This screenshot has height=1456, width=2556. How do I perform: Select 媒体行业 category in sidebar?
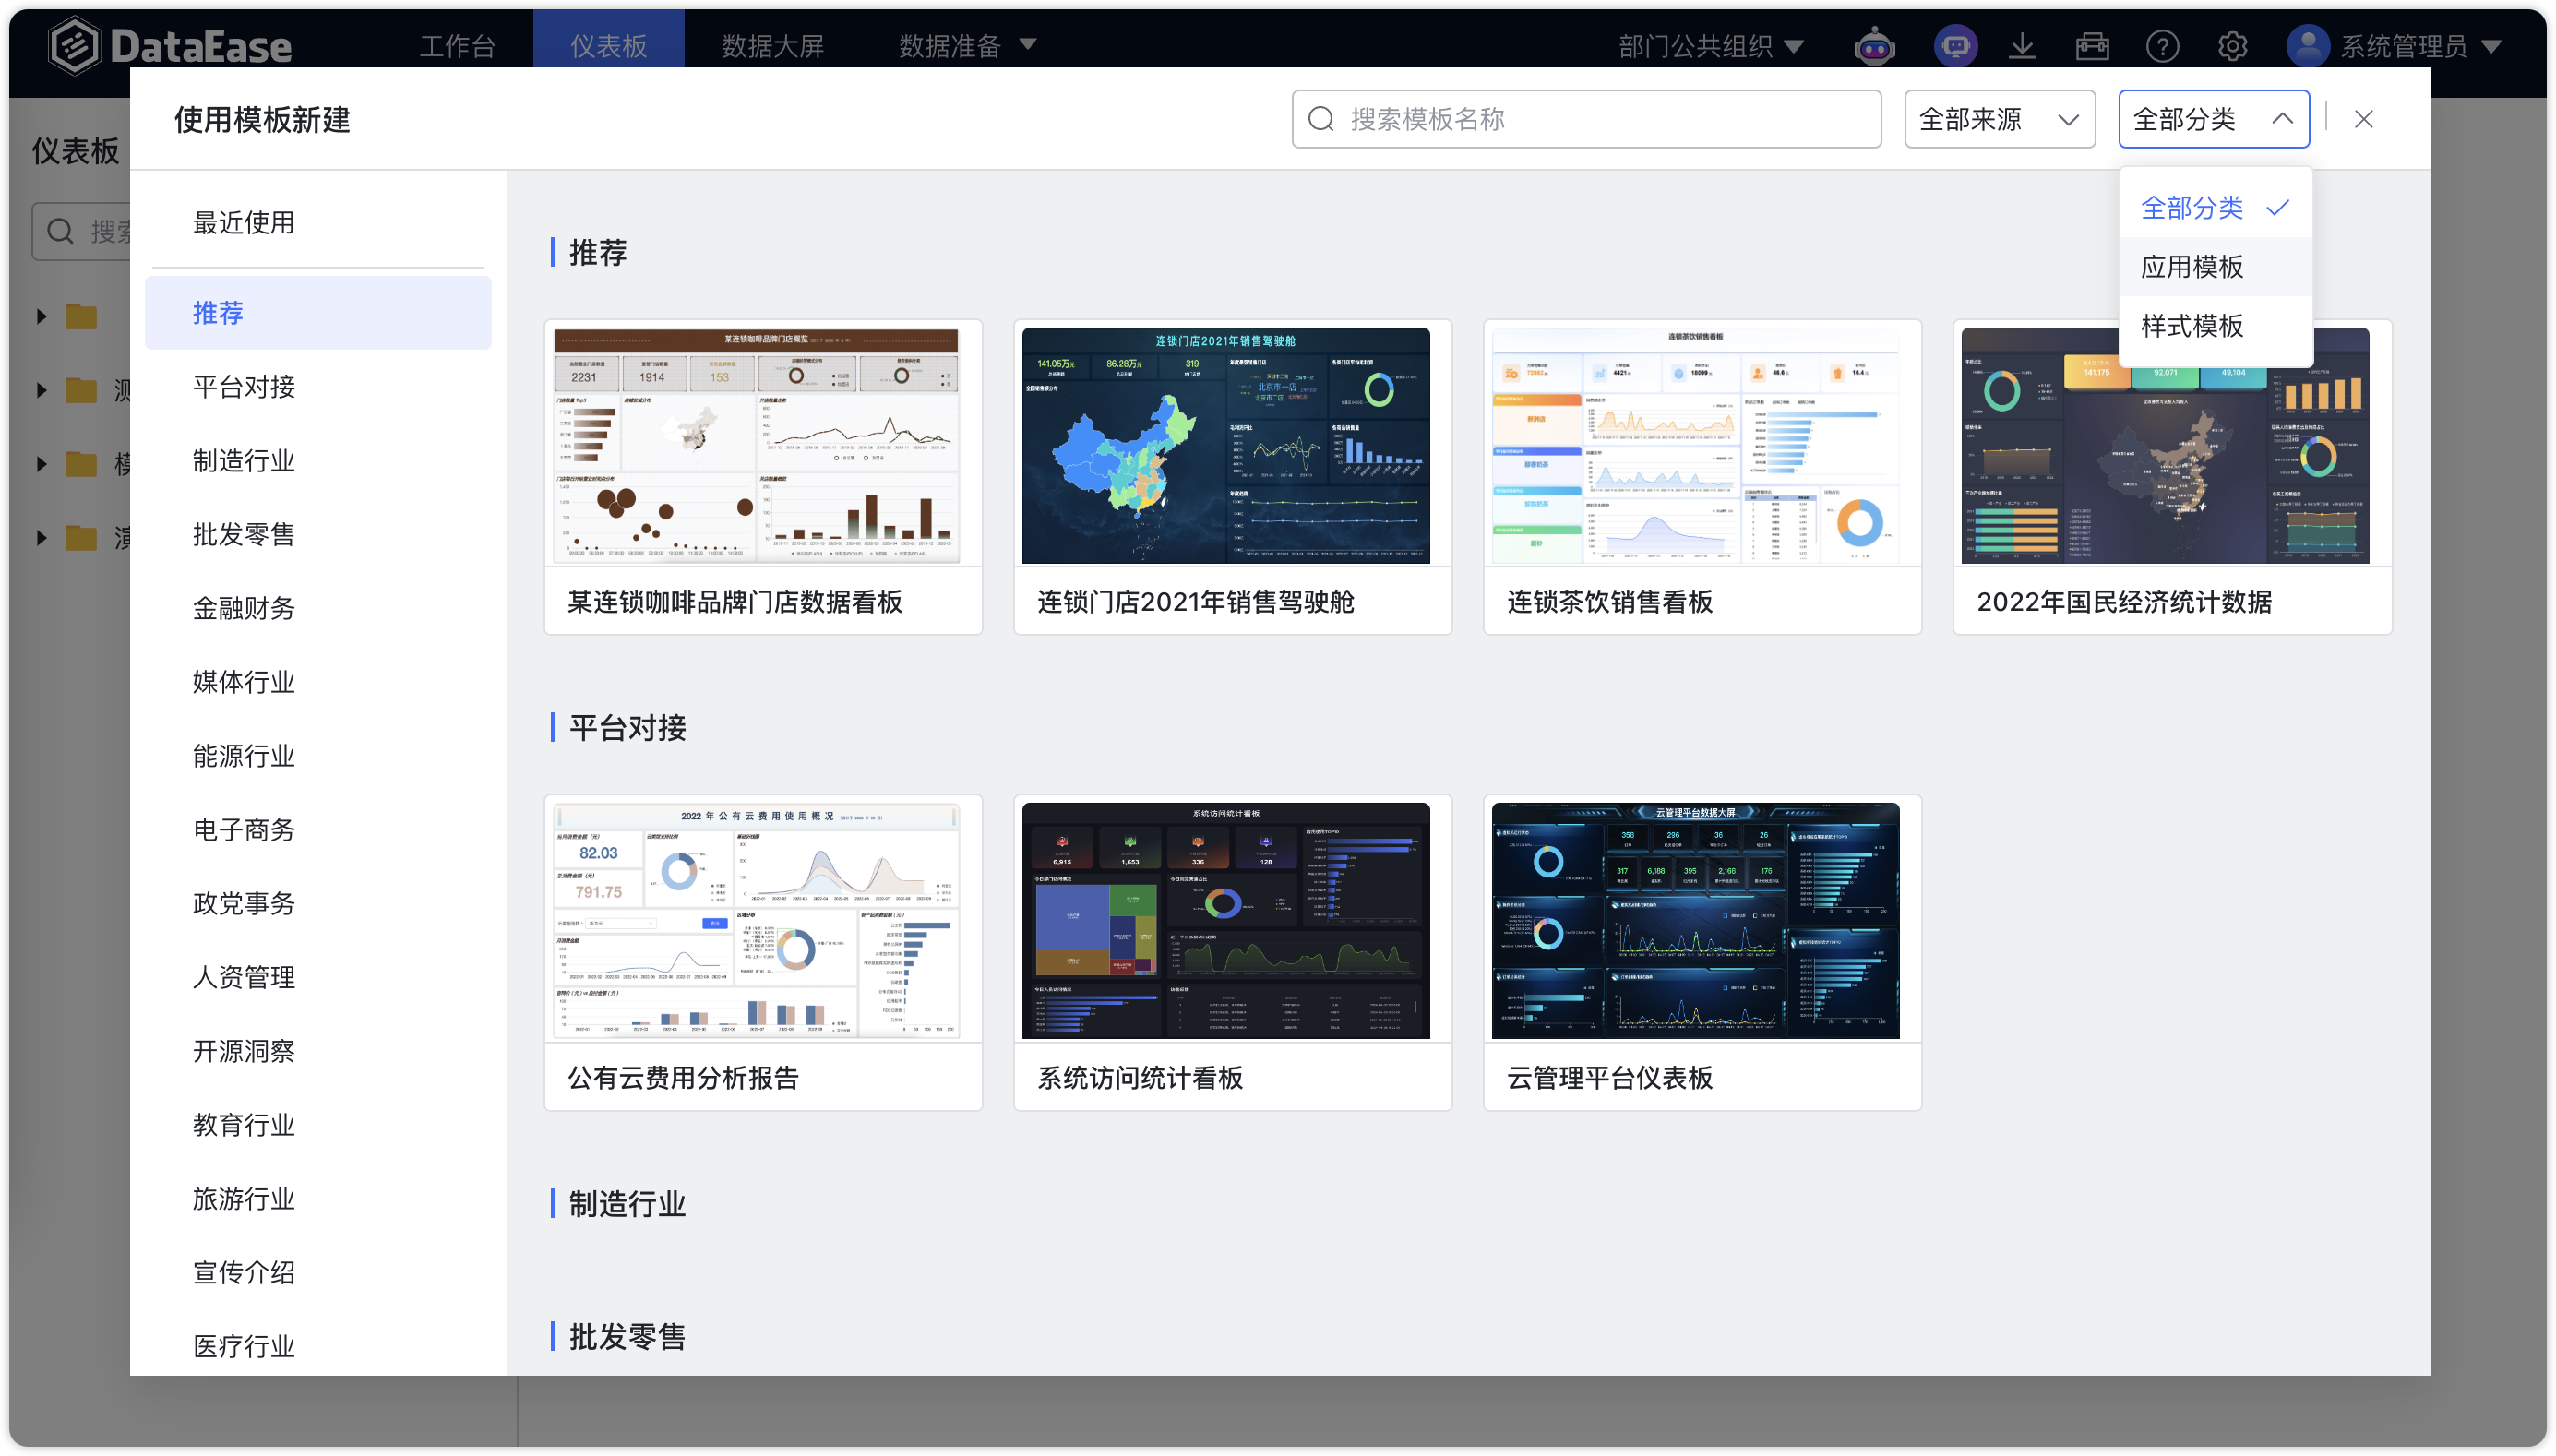[x=318, y=682]
